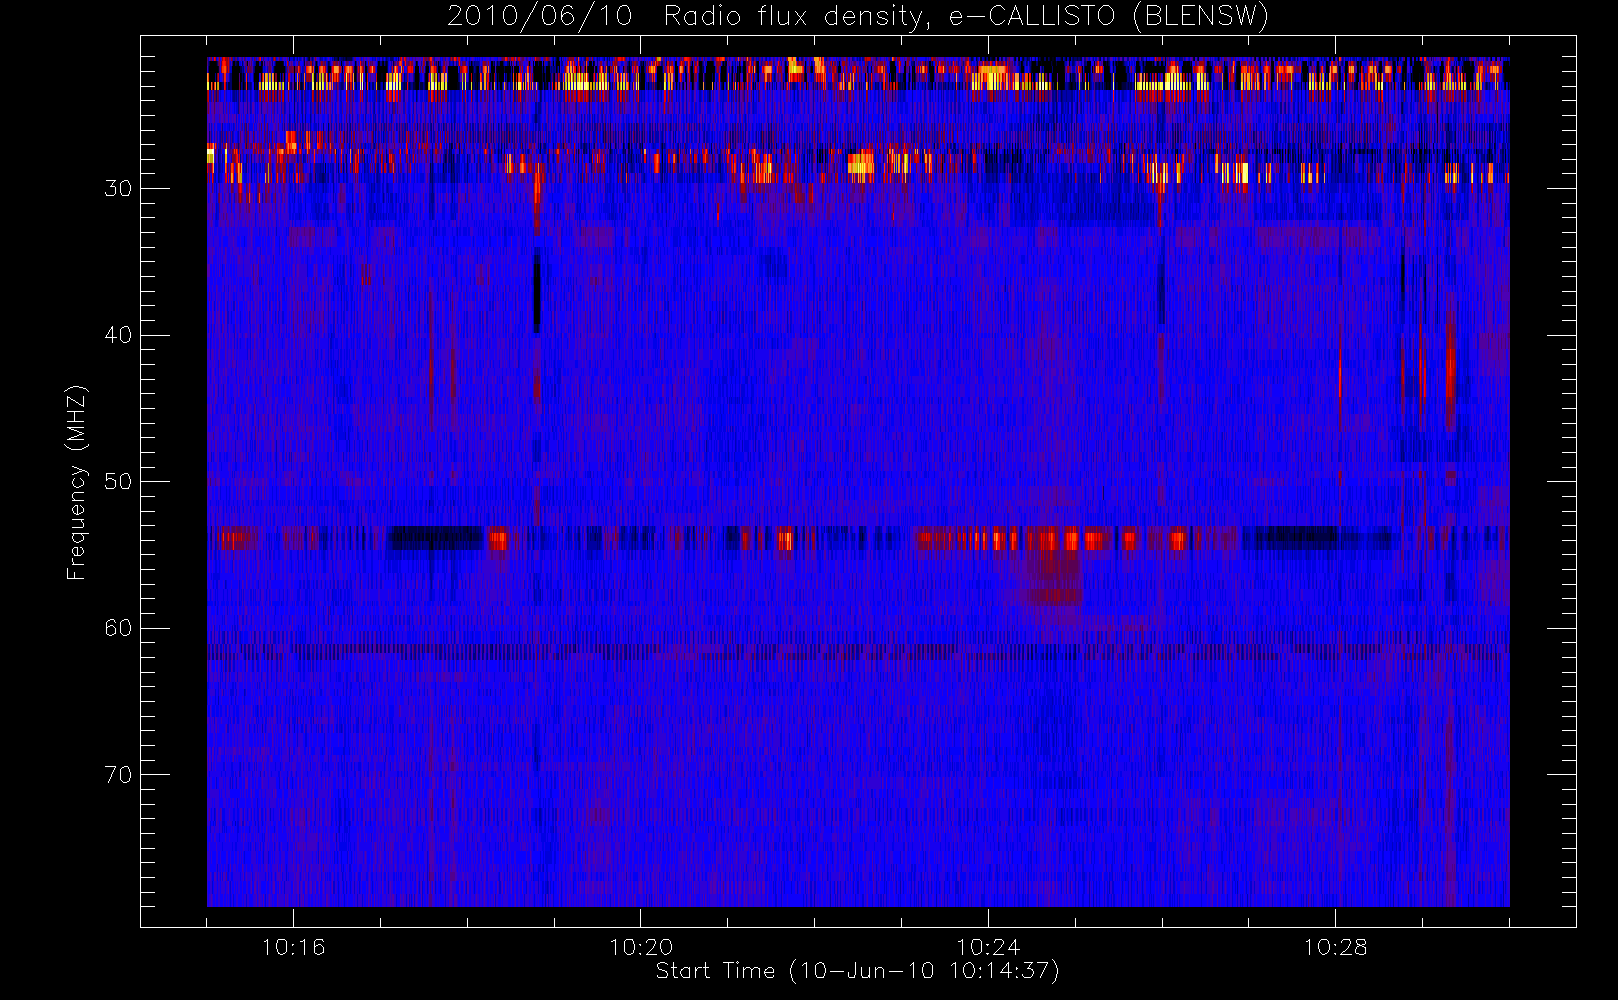This screenshot has height=1000, width=1618.
Task: Click the 'Frequency (MHZ)' axis label
Action: (77, 482)
